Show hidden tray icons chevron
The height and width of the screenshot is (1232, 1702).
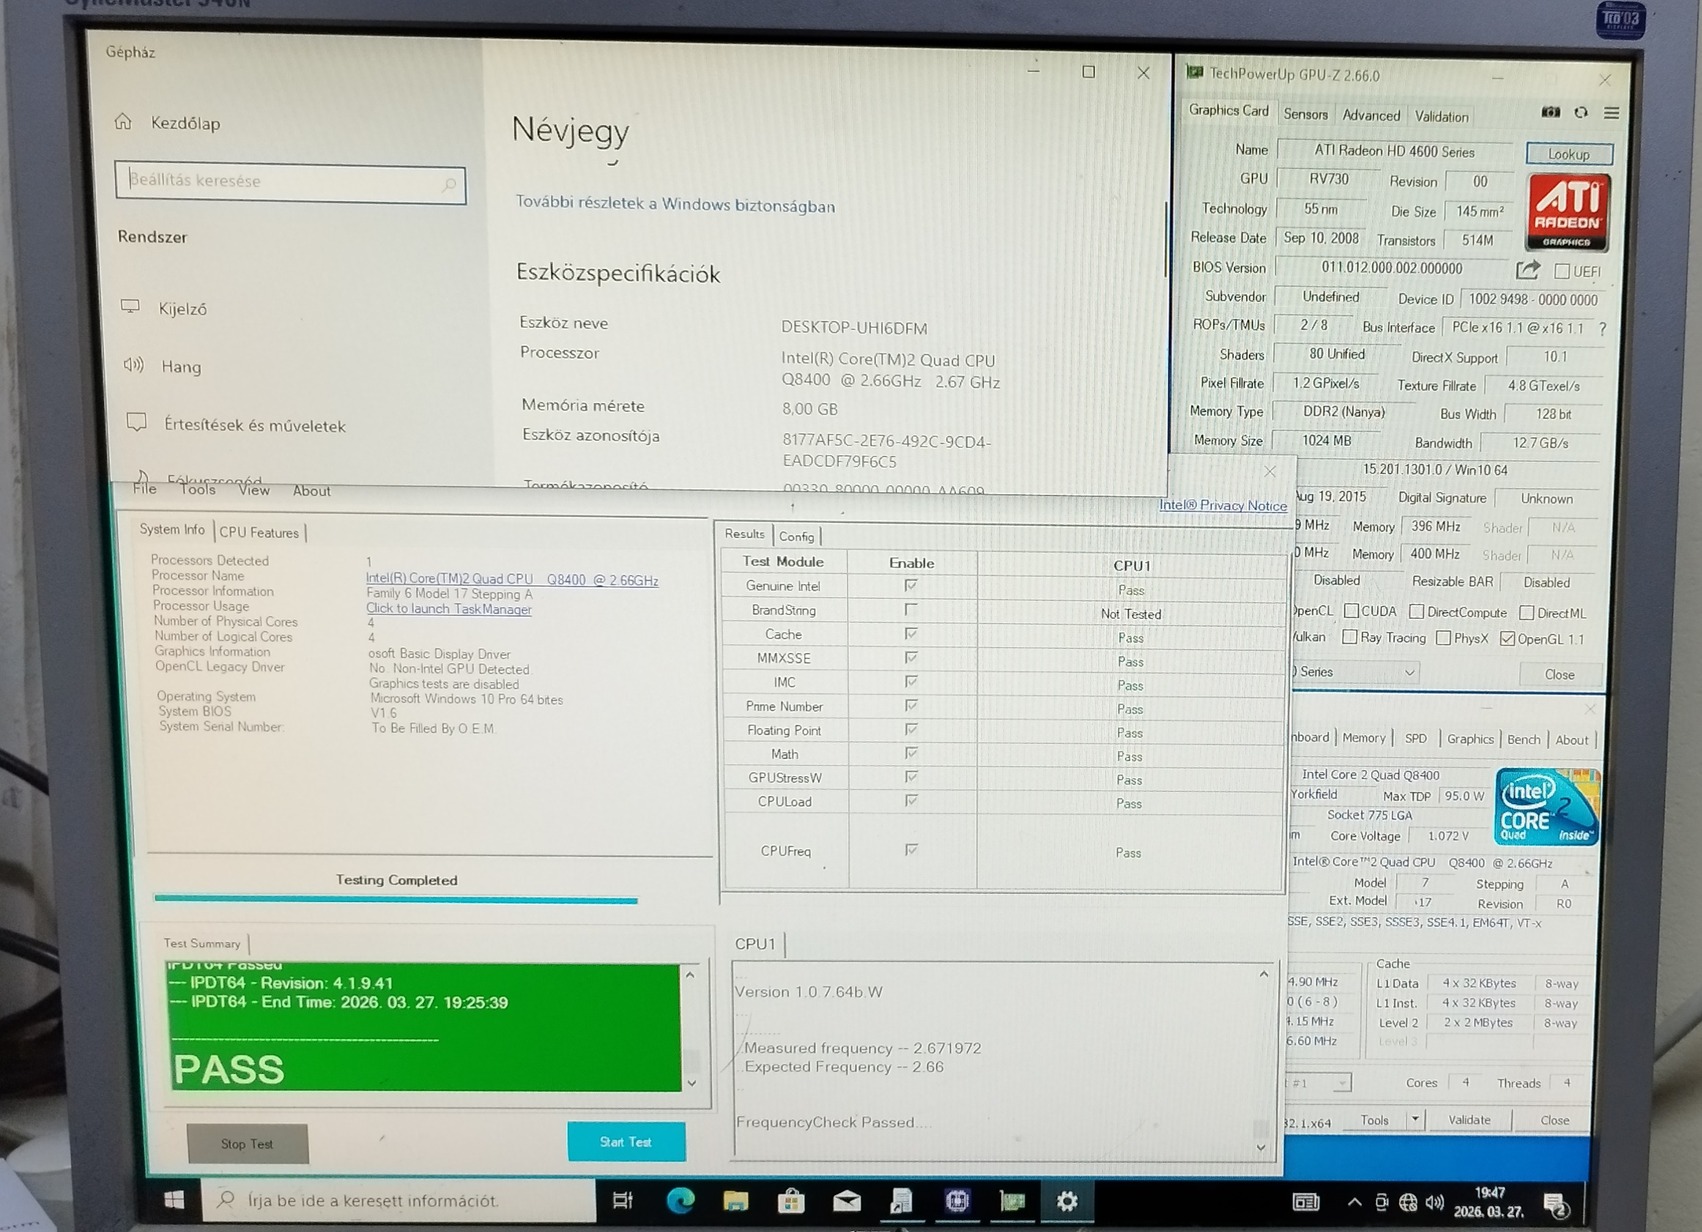[x=1354, y=1202]
